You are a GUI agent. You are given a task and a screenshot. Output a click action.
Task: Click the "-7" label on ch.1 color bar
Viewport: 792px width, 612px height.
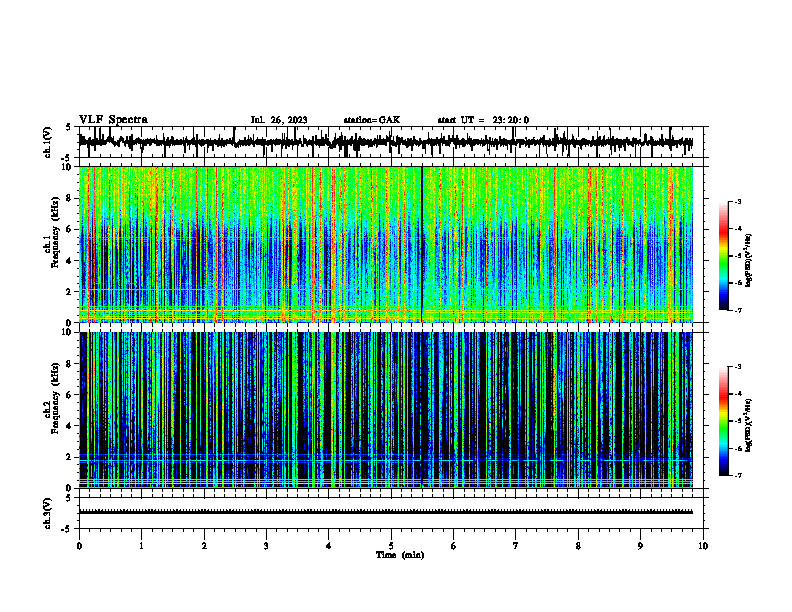[737, 310]
